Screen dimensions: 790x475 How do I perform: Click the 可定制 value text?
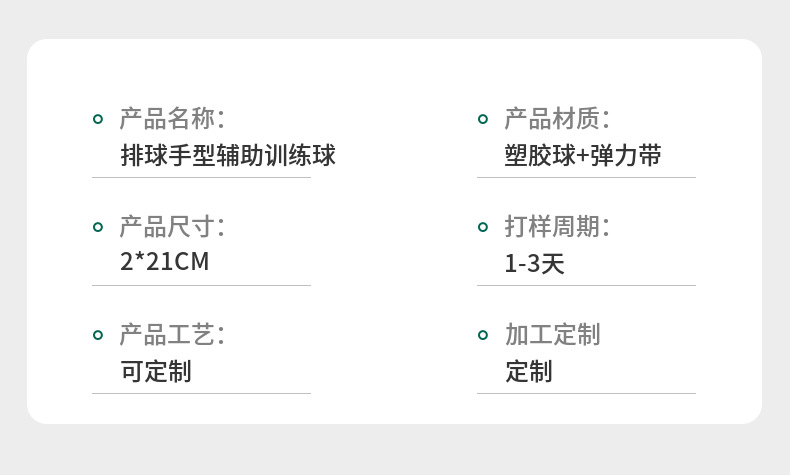[x=156, y=372]
